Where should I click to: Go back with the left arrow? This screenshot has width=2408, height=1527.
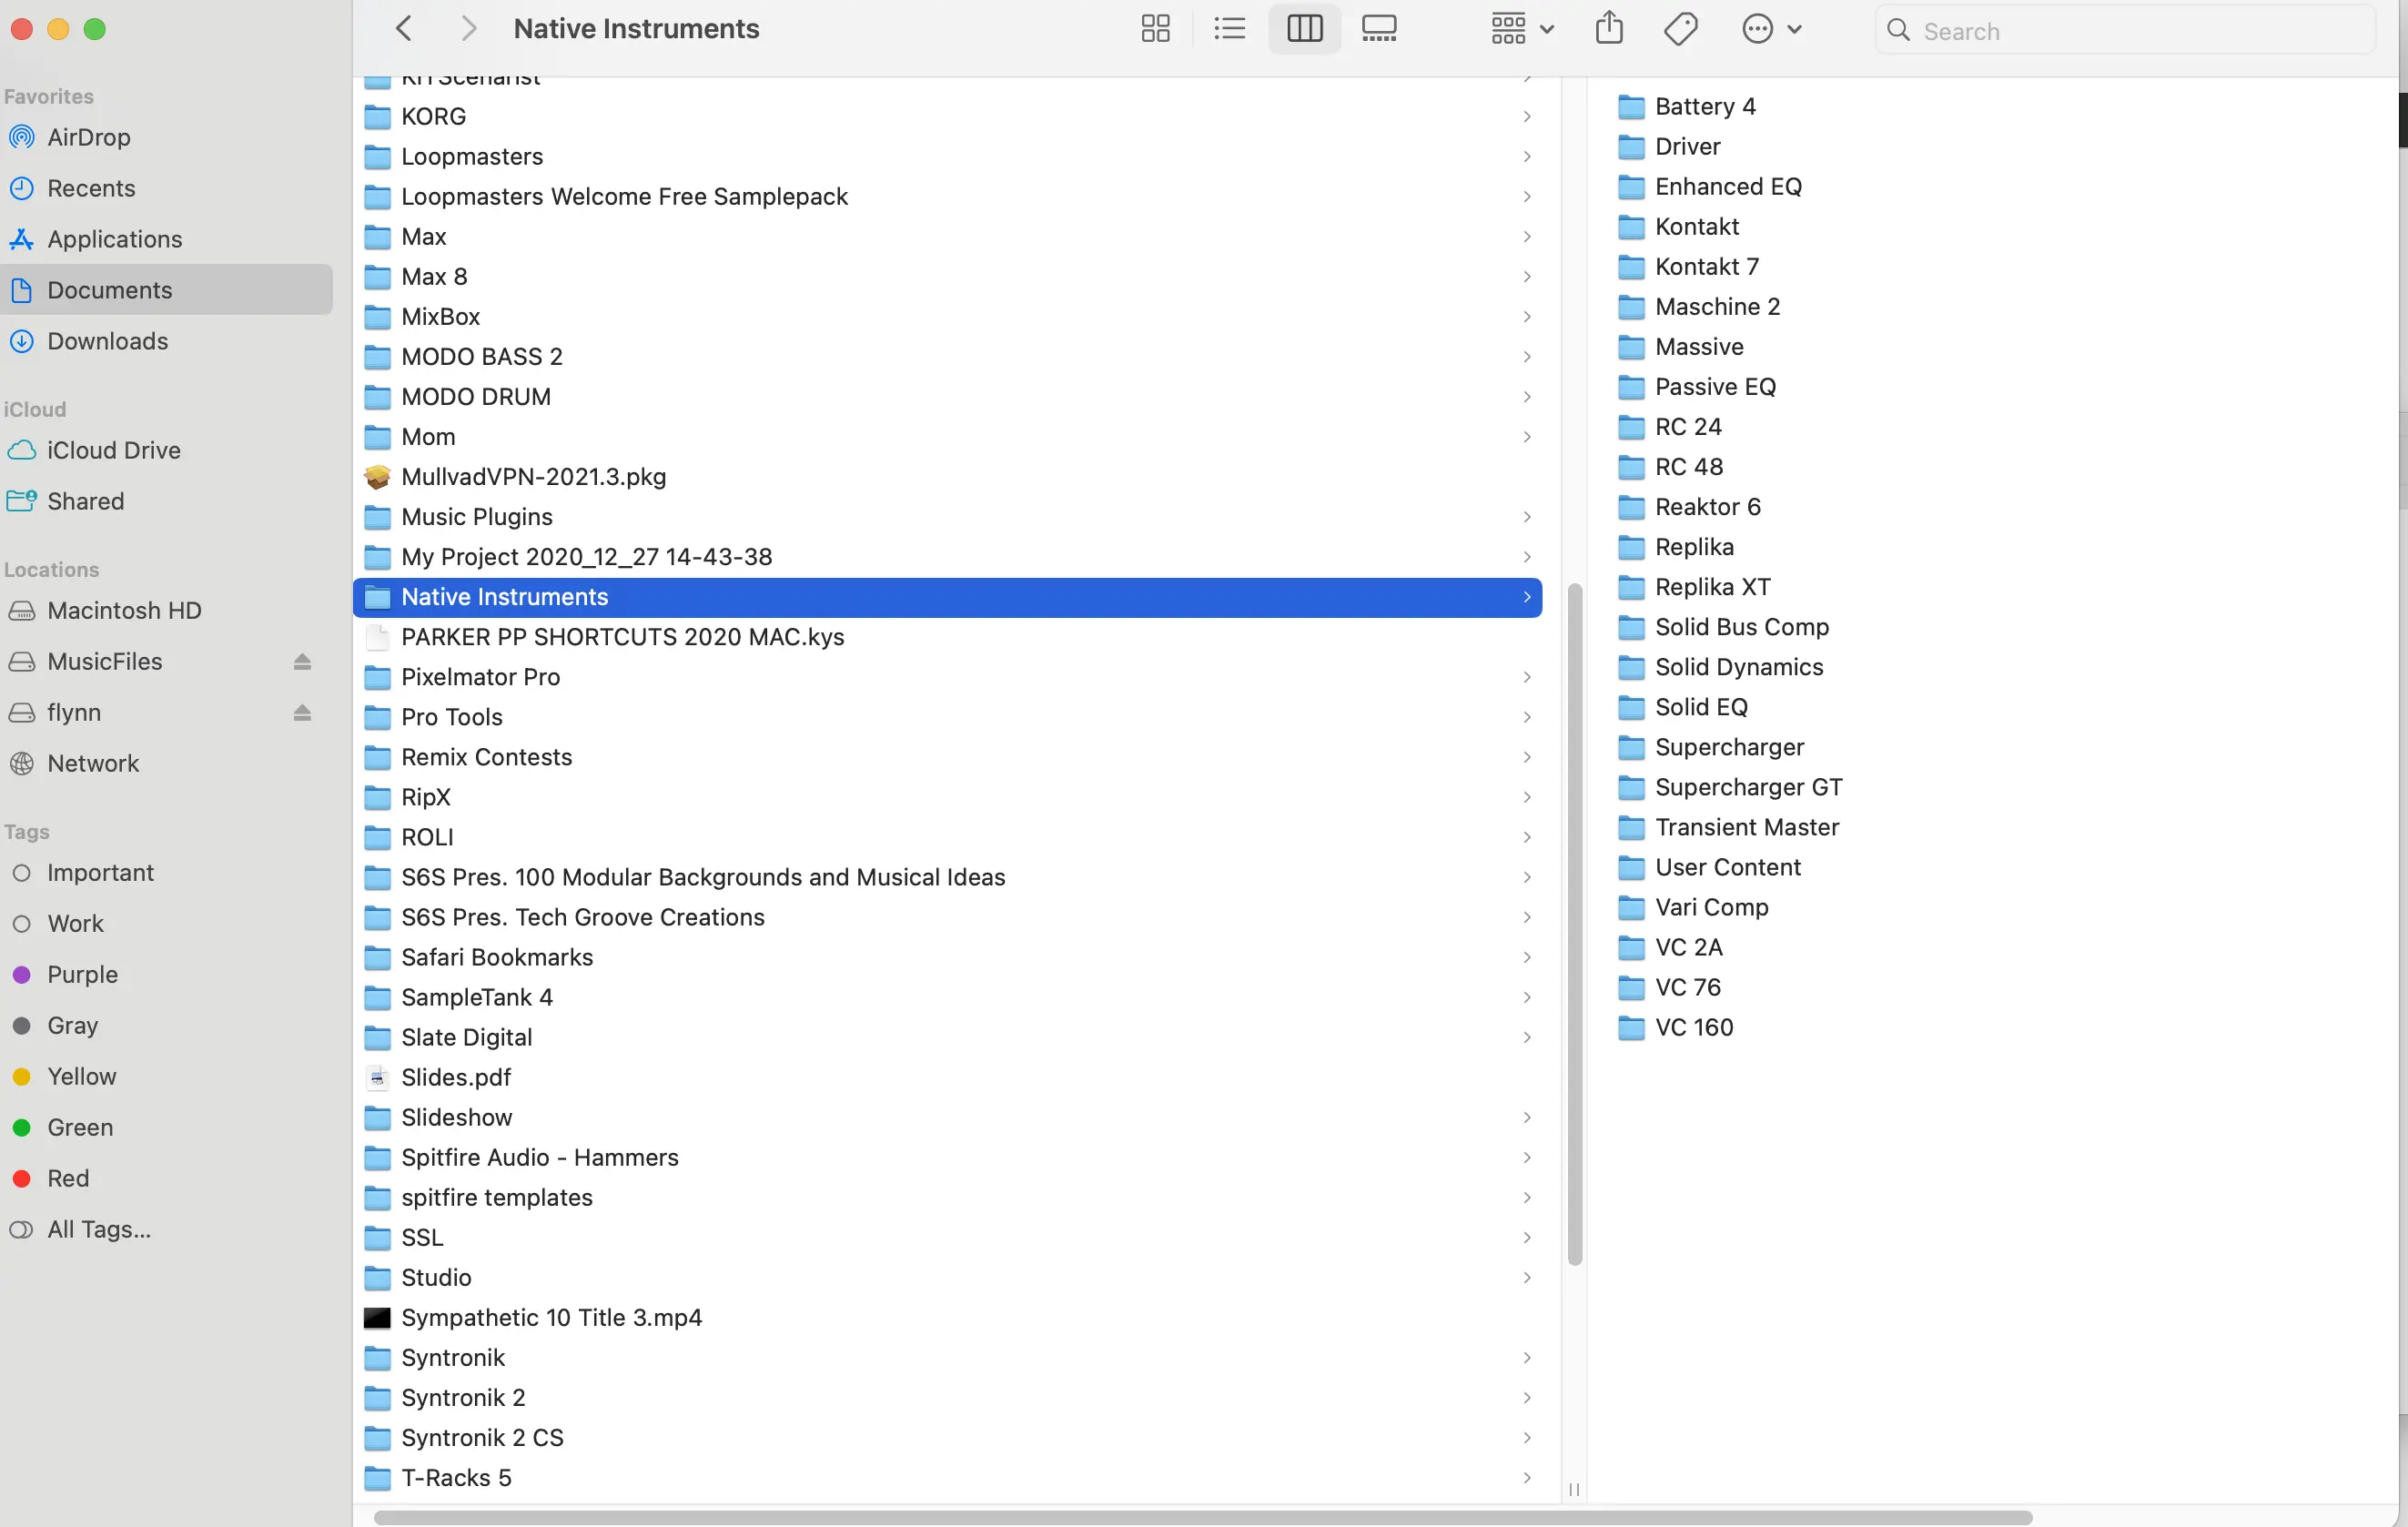(404, 29)
